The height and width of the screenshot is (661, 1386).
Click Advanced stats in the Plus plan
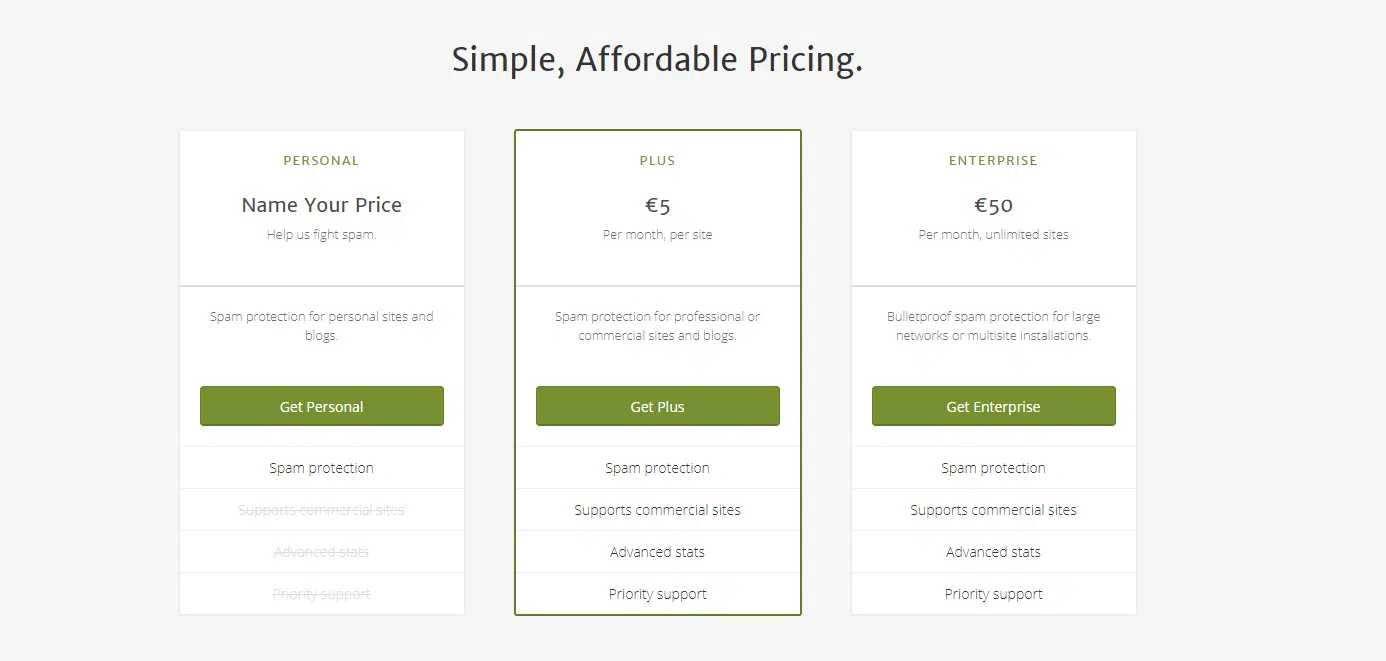(657, 552)
